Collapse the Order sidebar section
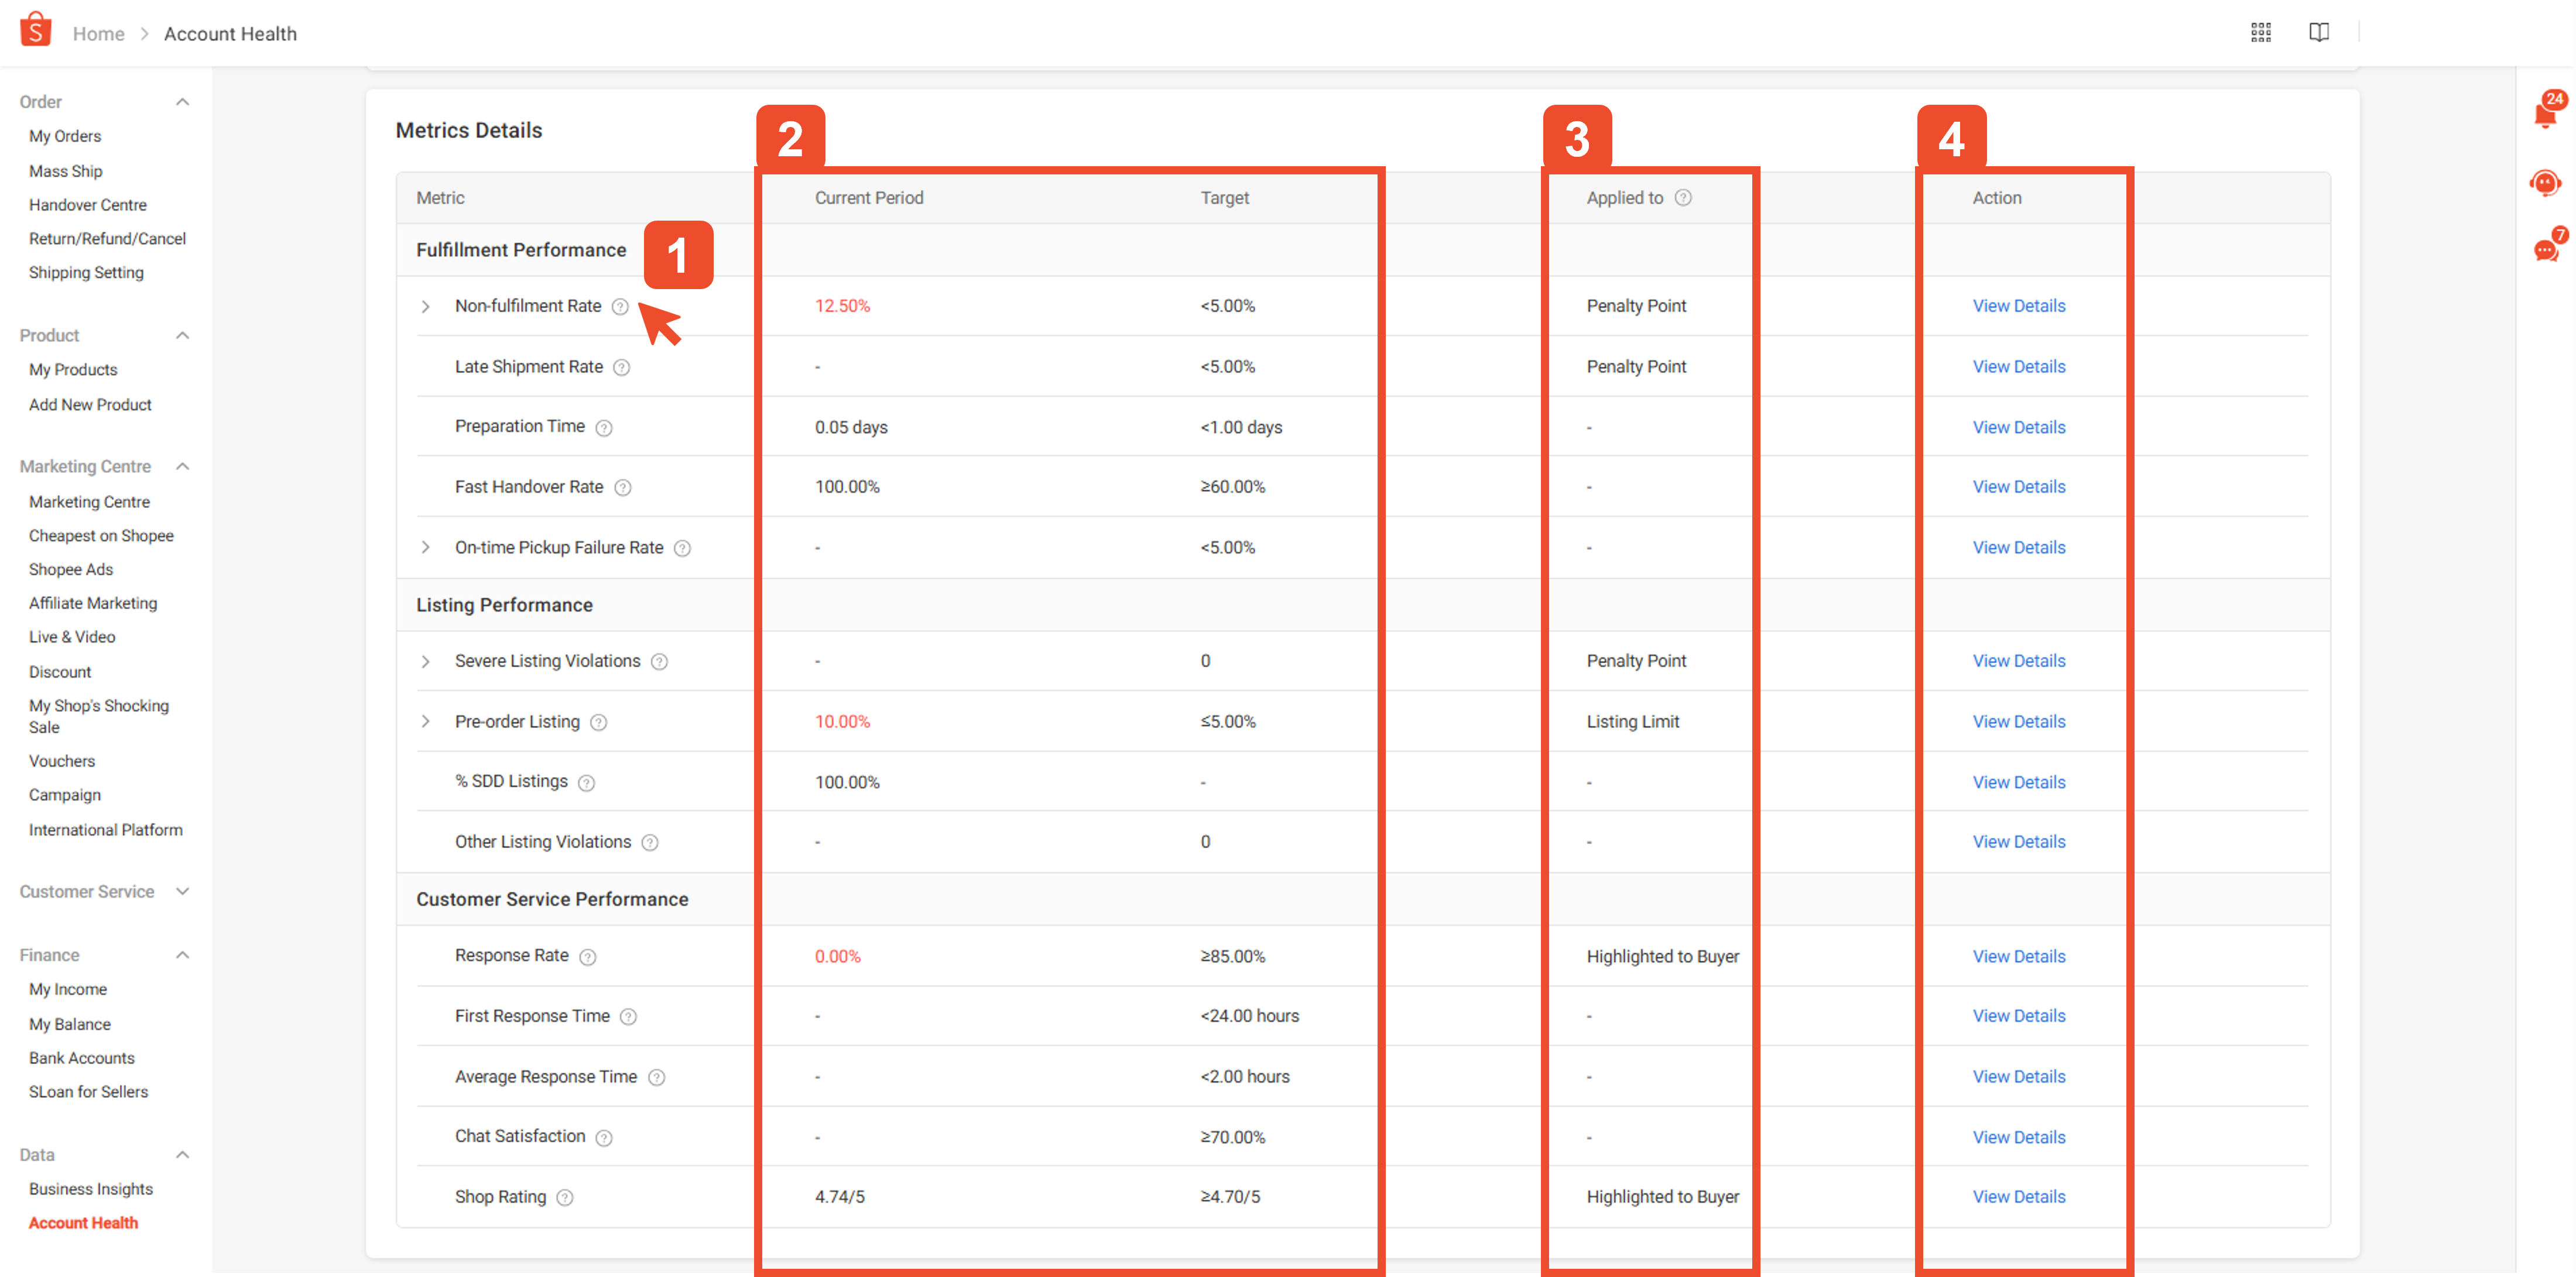This screenshot has width=2576, height=1277. pos(183,102)
